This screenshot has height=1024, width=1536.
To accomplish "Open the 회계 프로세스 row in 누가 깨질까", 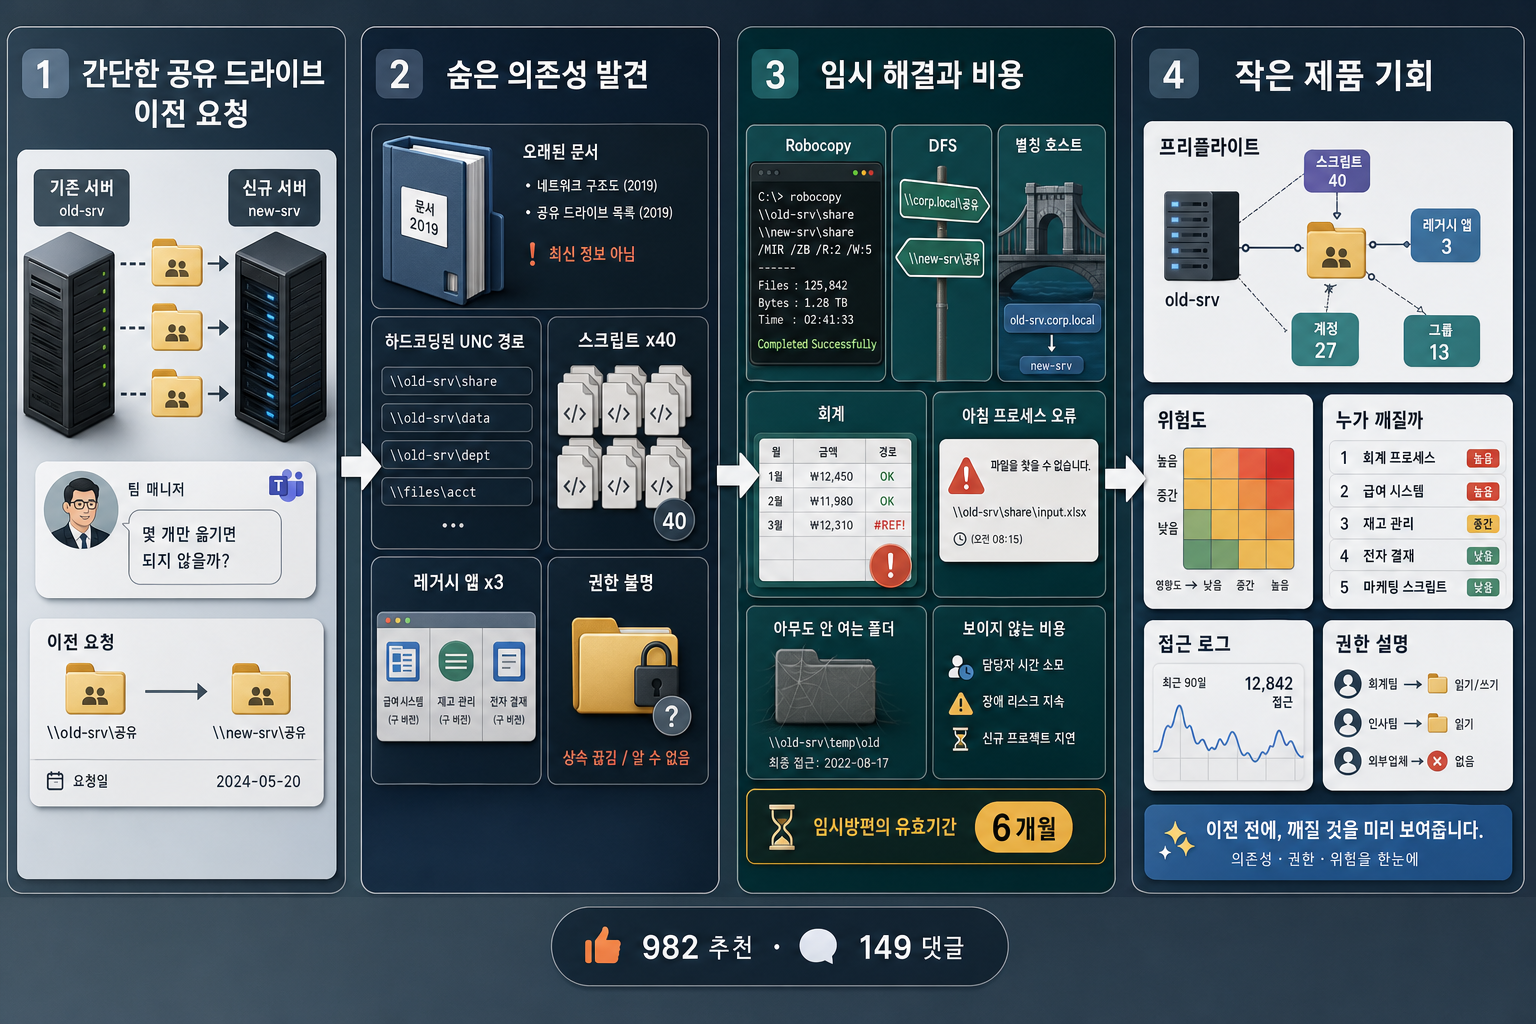I will 1417,458.
